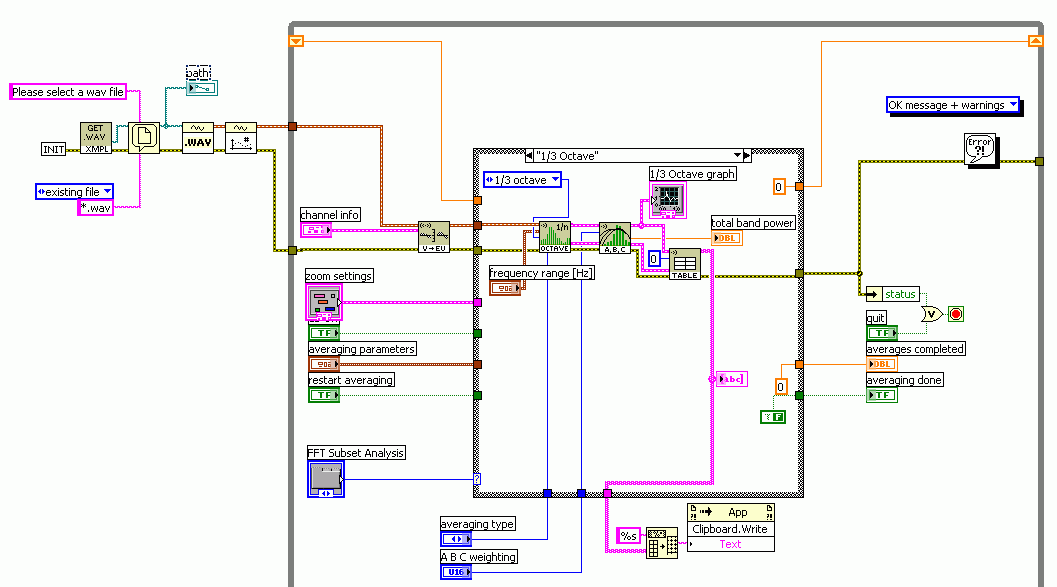Click the '%s' format string constant
The image size is (1057, 587).
click(x=629, y=535)
